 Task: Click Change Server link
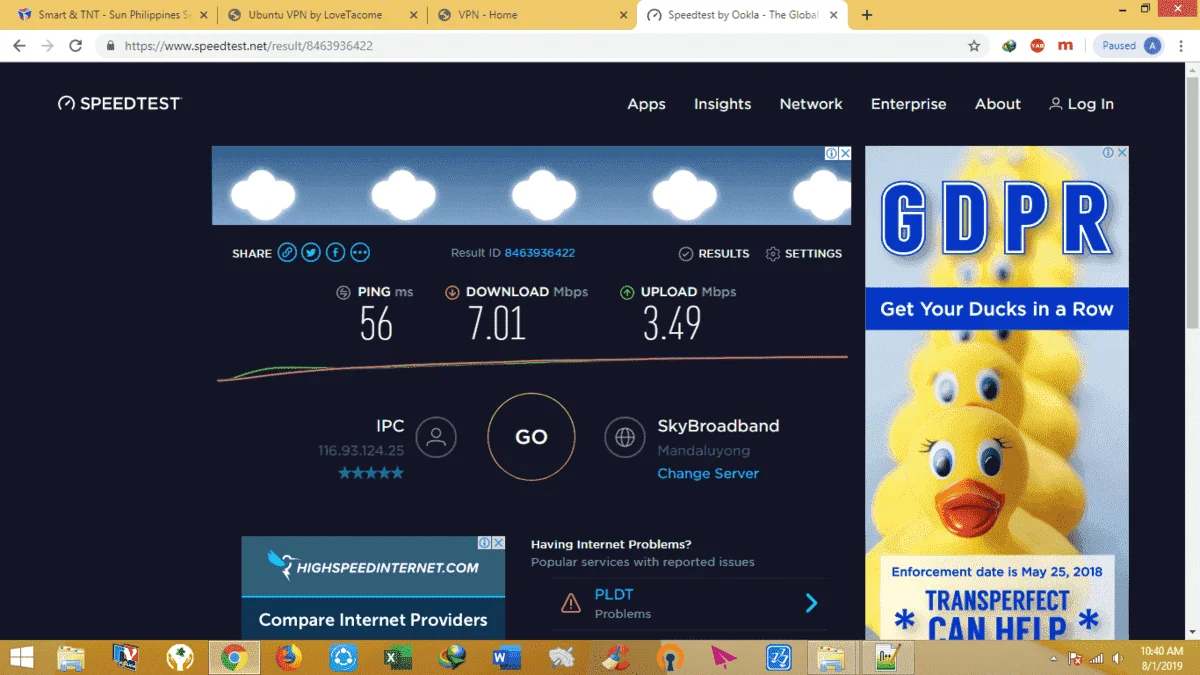point(708,473)
